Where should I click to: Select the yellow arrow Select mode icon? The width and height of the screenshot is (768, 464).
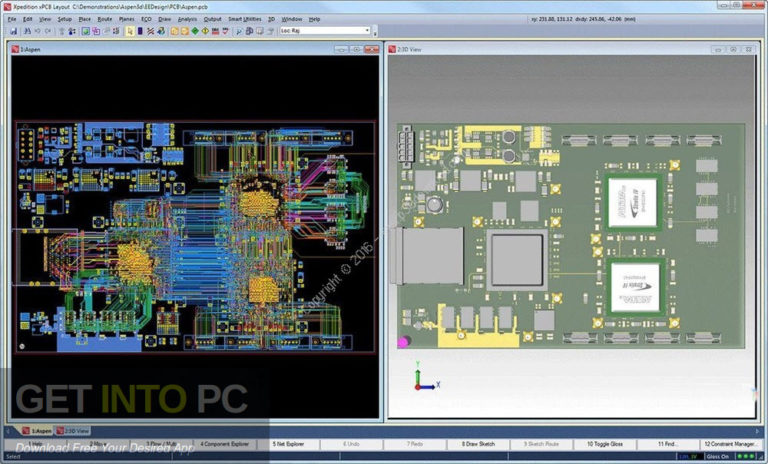tap(130, 31)
